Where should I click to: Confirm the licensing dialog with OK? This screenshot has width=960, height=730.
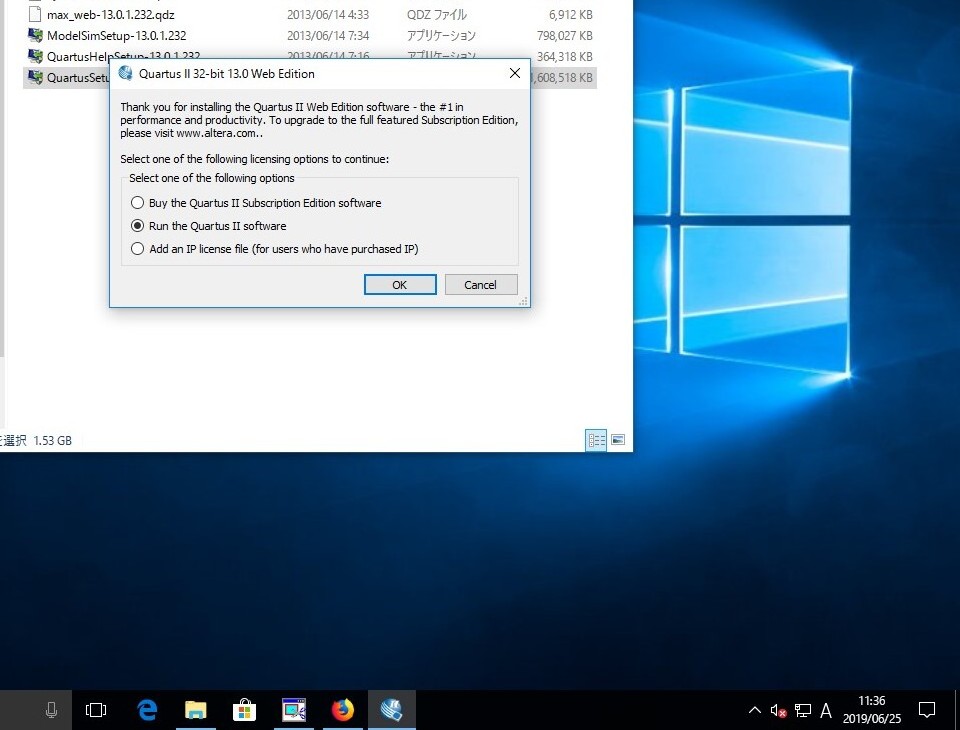[400, 285]
